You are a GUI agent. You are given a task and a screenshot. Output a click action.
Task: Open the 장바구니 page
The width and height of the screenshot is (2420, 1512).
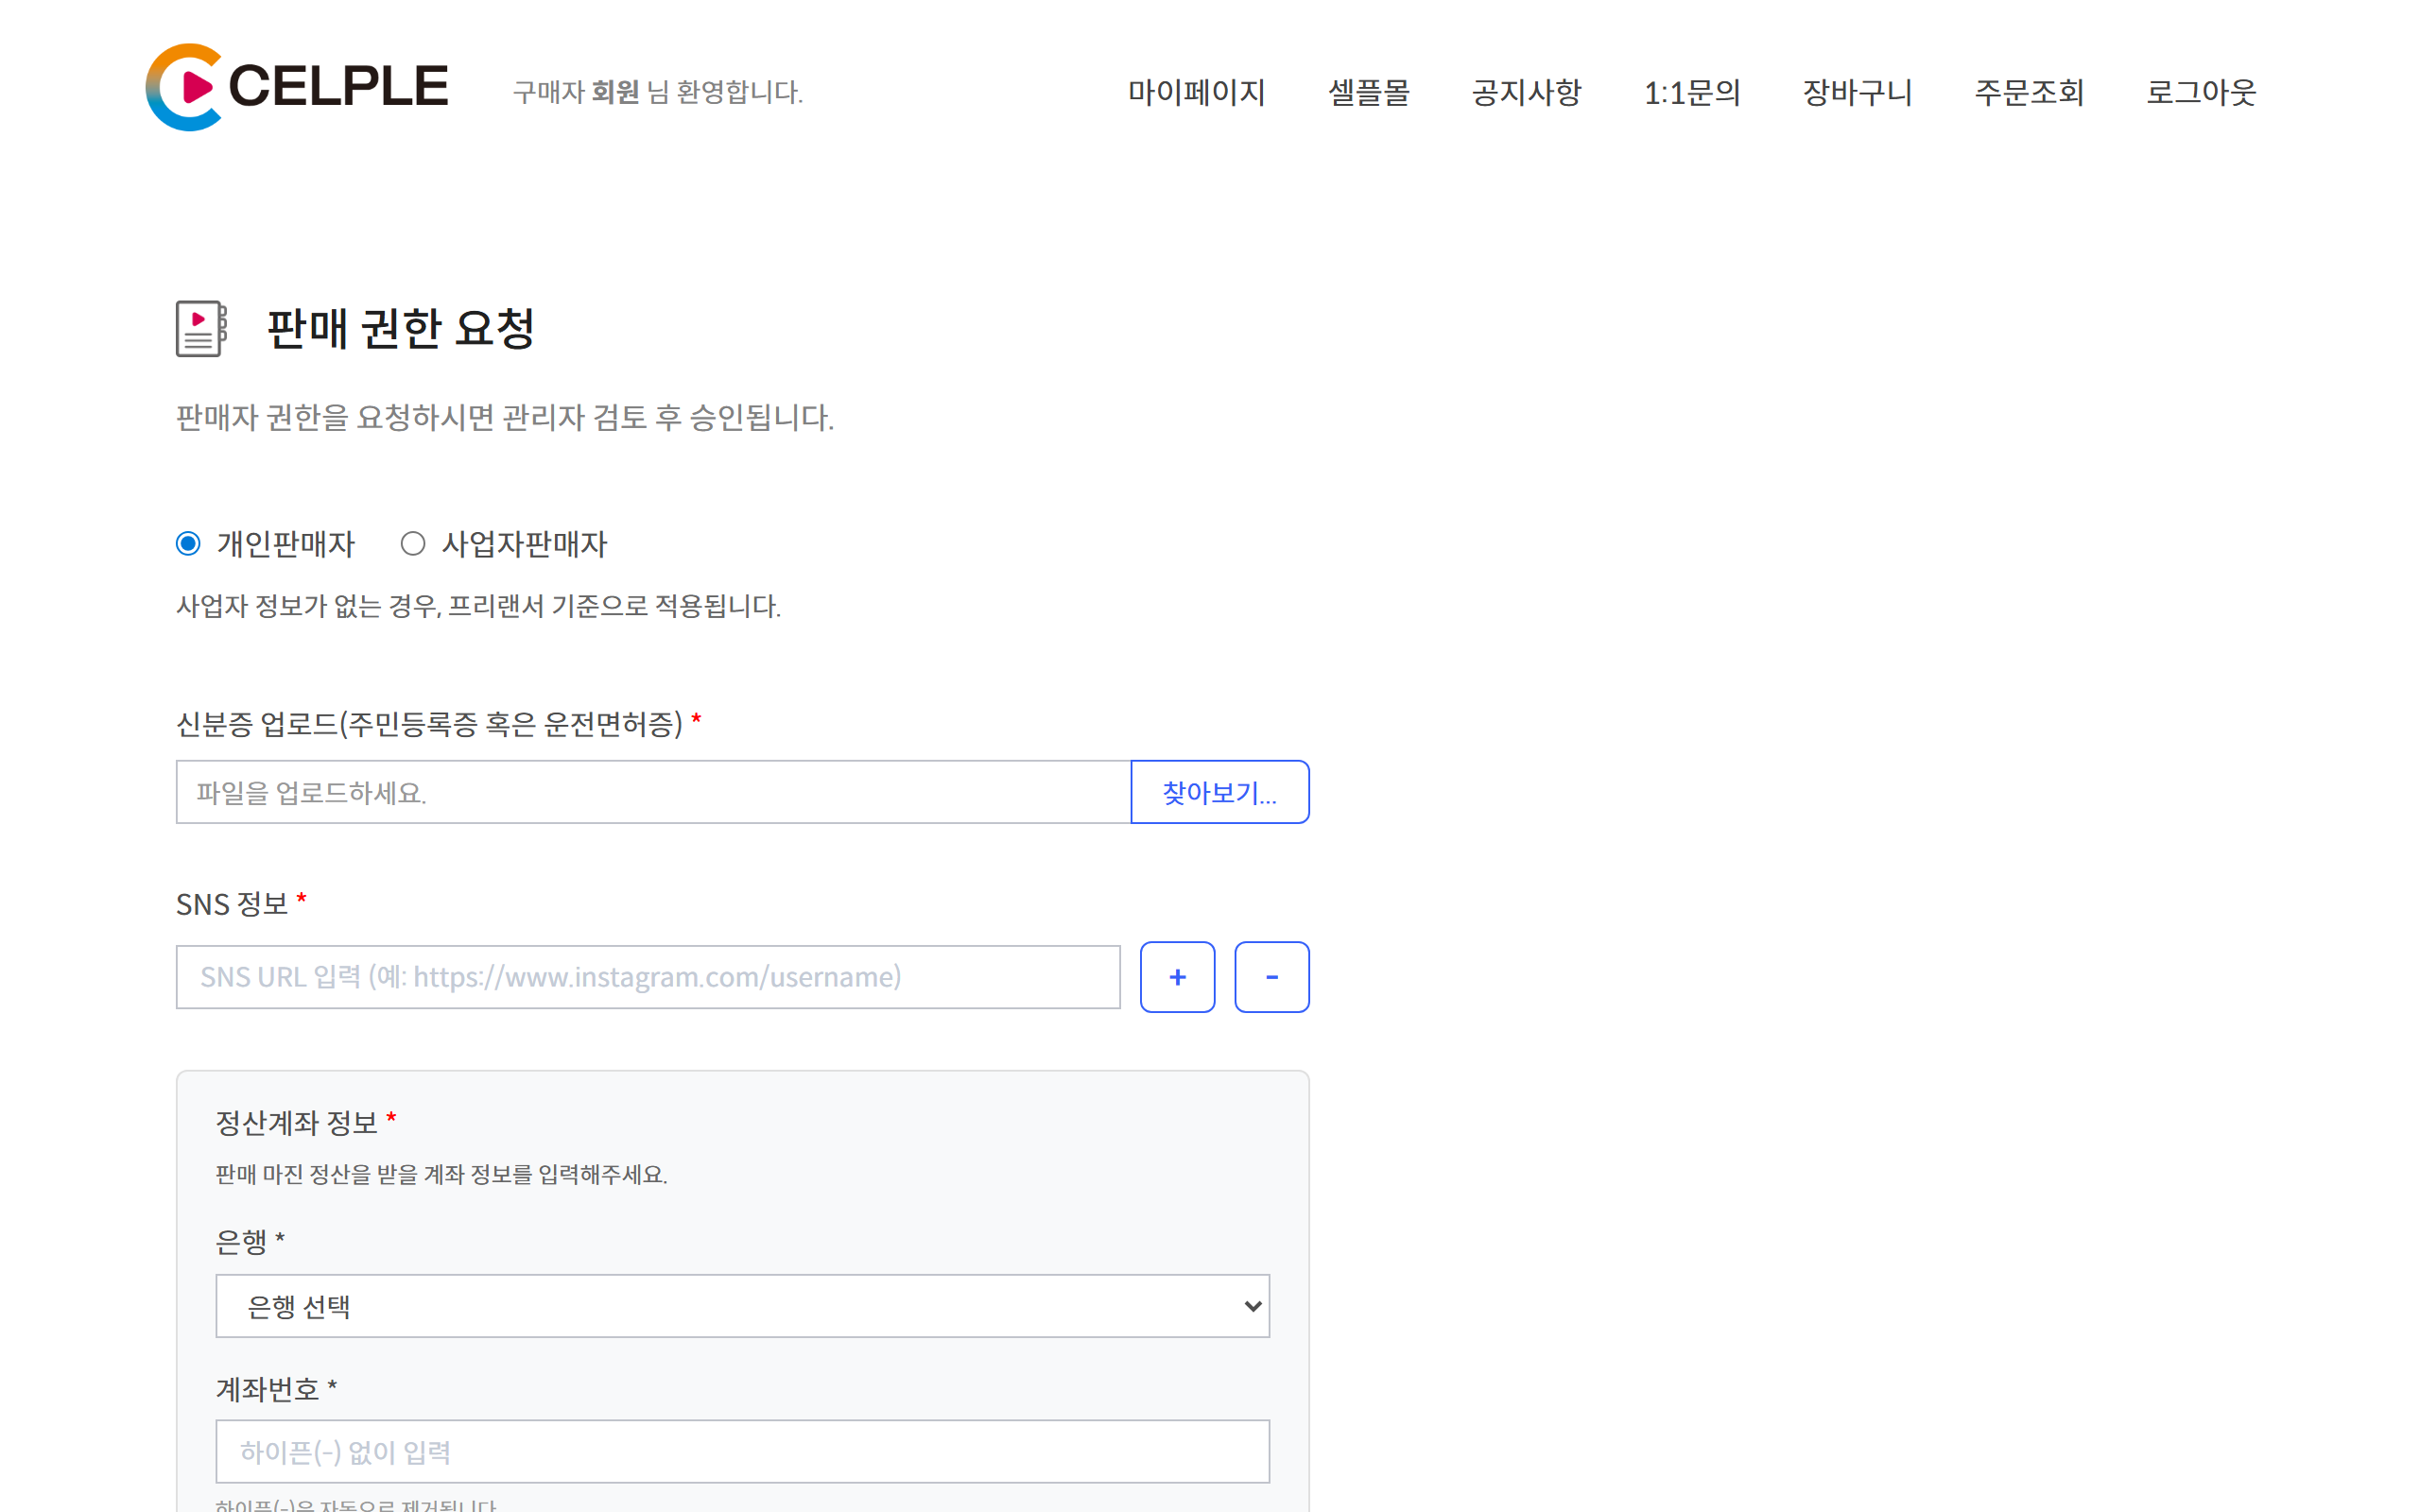[1855, 92]
